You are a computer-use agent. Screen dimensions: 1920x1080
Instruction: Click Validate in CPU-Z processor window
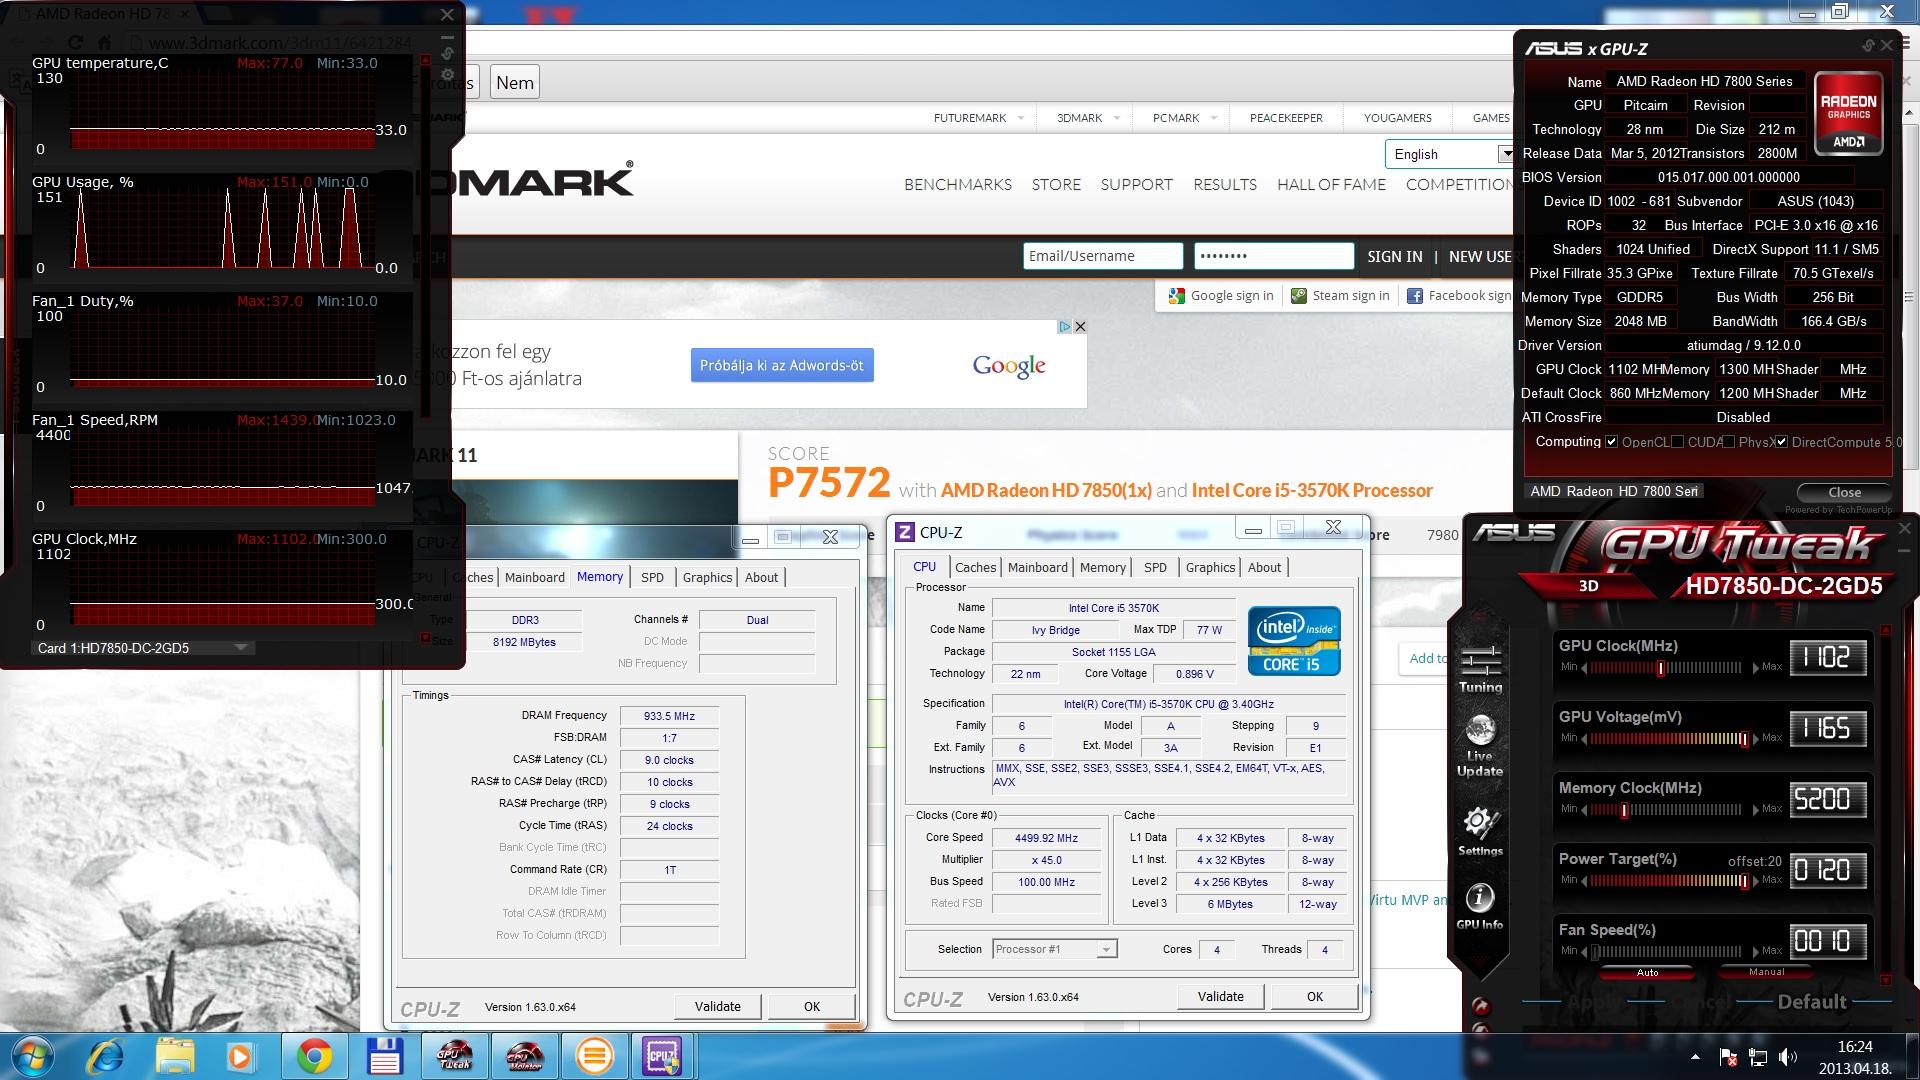coord(1221,996)
